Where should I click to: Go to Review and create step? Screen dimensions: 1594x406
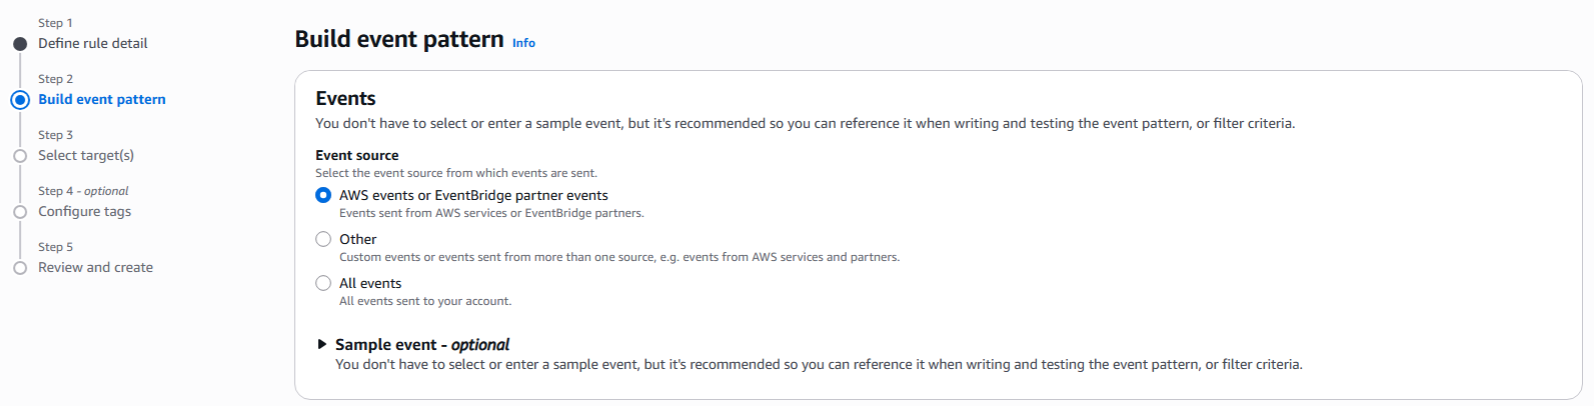pyautogui.click(x=96, y=268)
